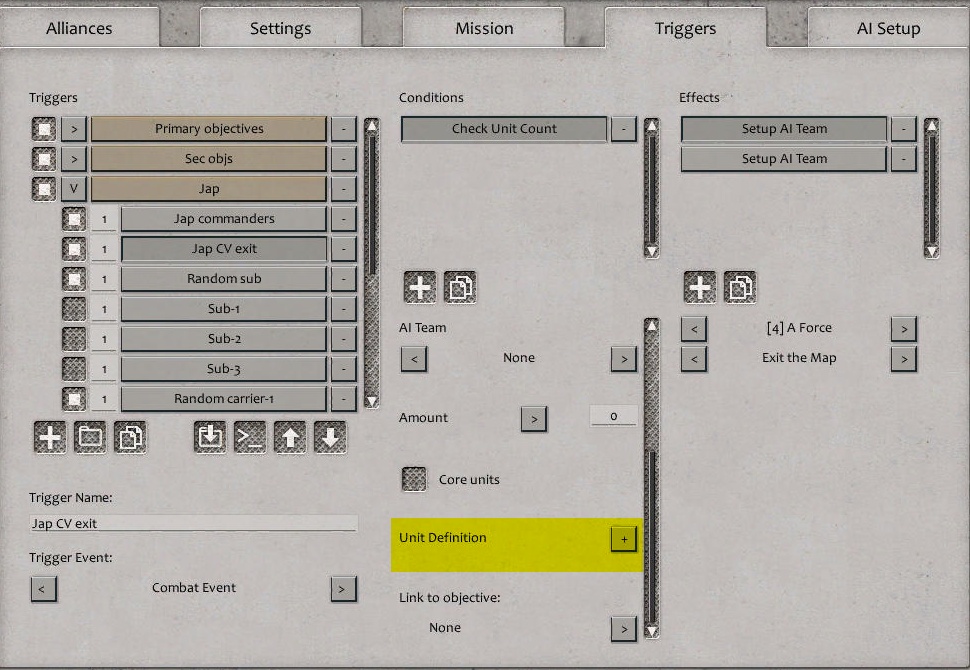Open the Link to objective selector arrow

[x=624, y=629]
